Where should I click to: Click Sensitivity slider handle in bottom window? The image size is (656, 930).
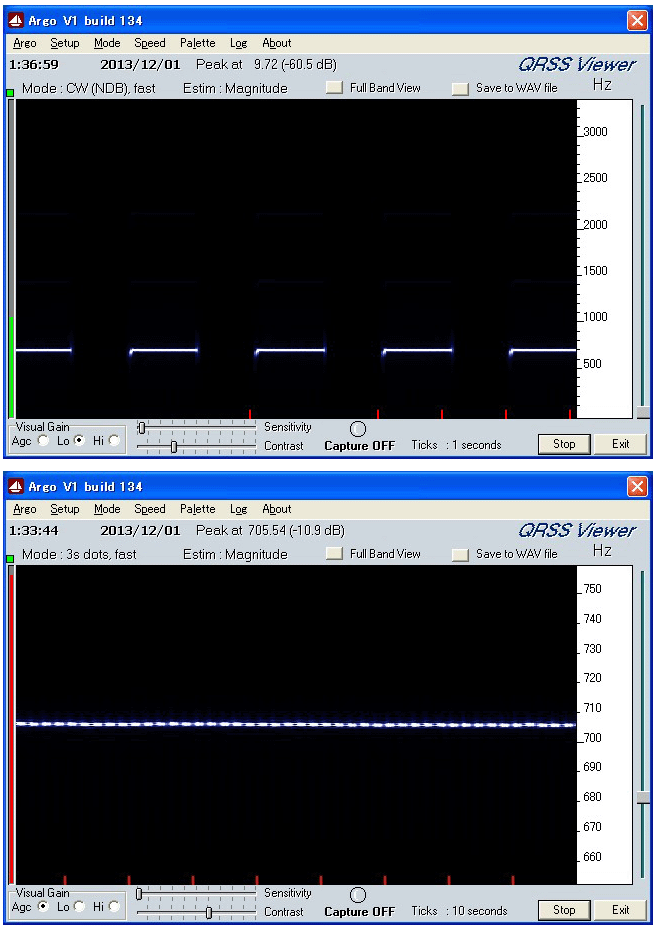[139, 894]
